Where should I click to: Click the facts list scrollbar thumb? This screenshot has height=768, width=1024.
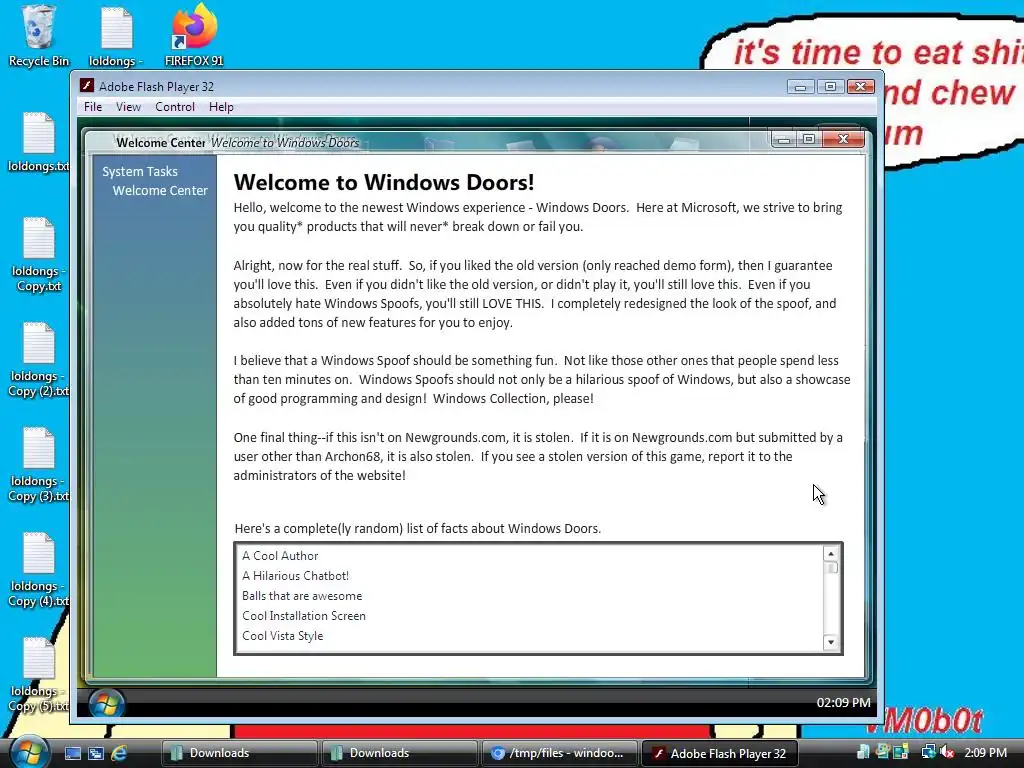[831, 568]
